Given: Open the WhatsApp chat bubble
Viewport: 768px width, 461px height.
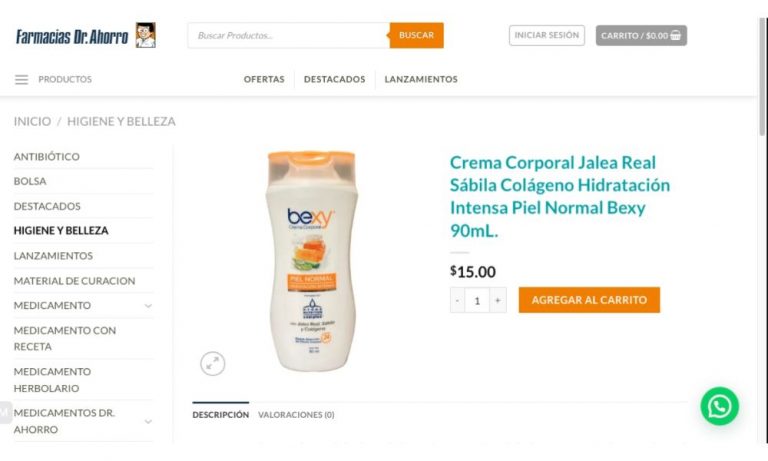Looking at the screenshot, I should coord(719,406).
